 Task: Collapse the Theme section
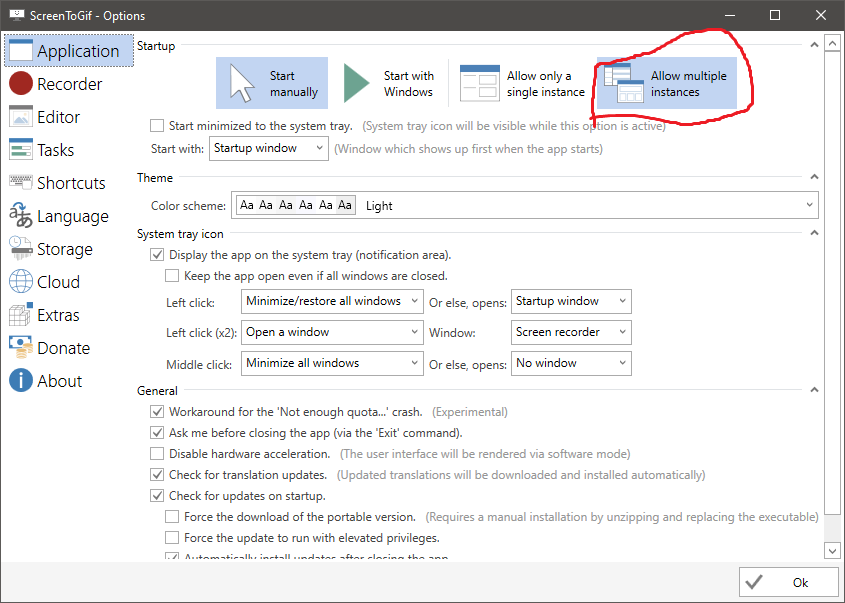[813, 177]
